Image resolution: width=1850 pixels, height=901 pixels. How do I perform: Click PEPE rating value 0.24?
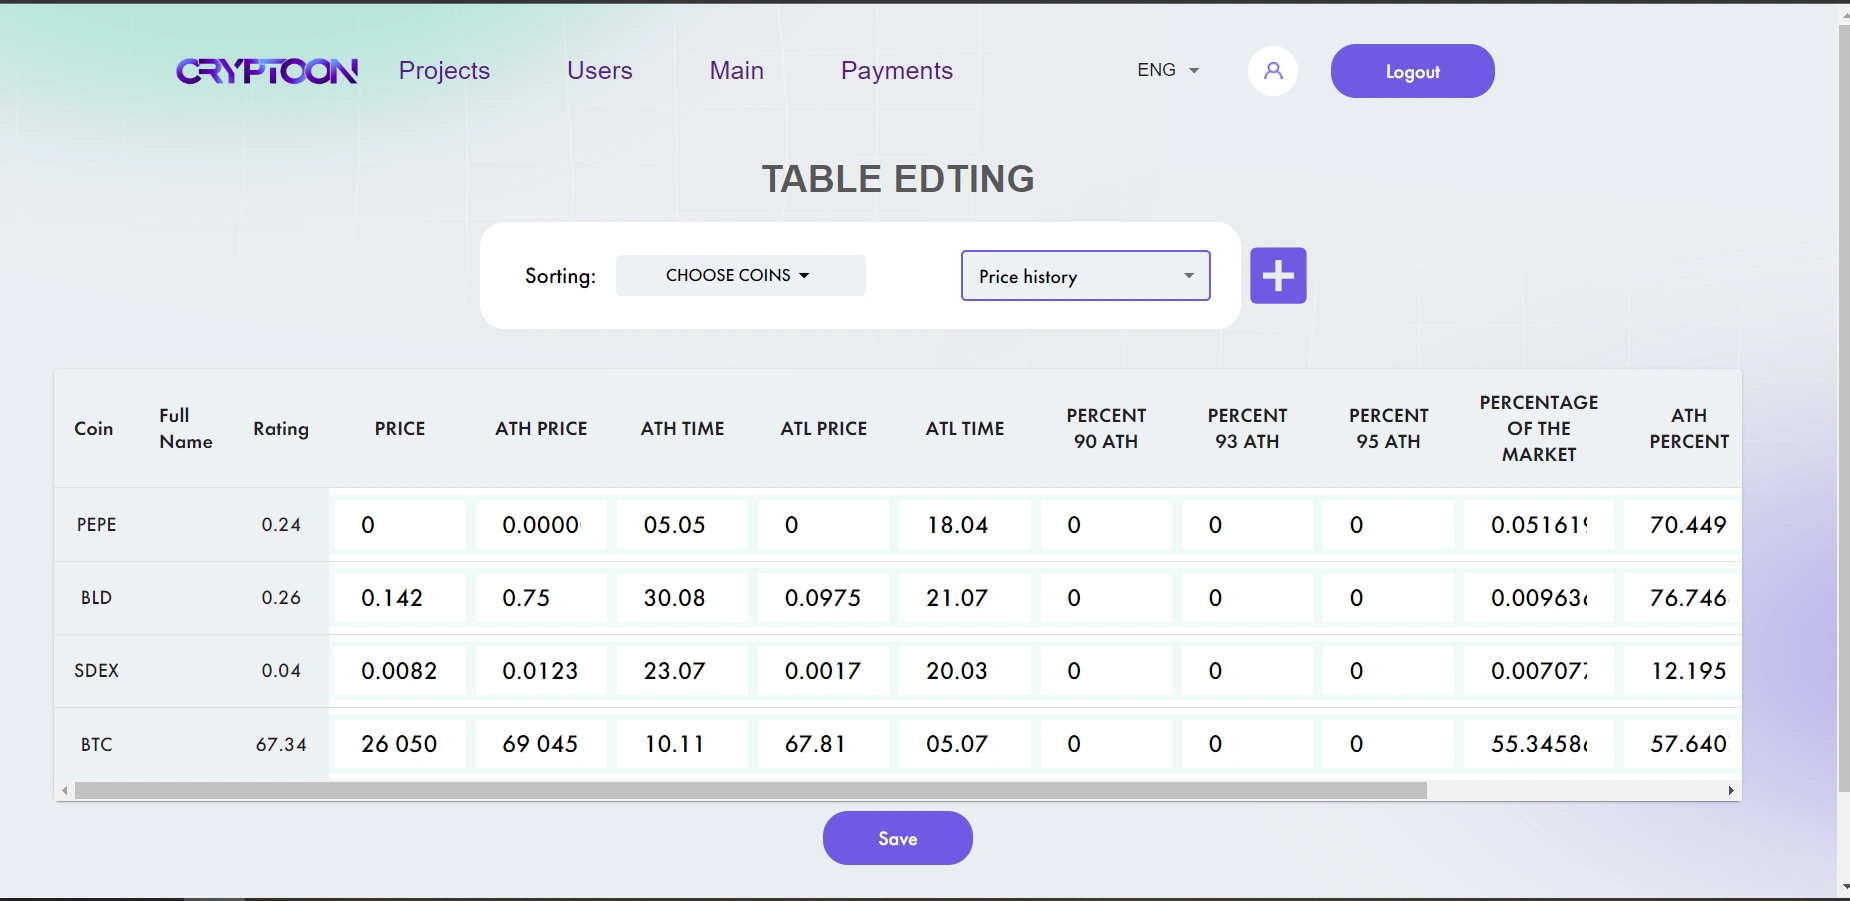(x=281, y=525)
